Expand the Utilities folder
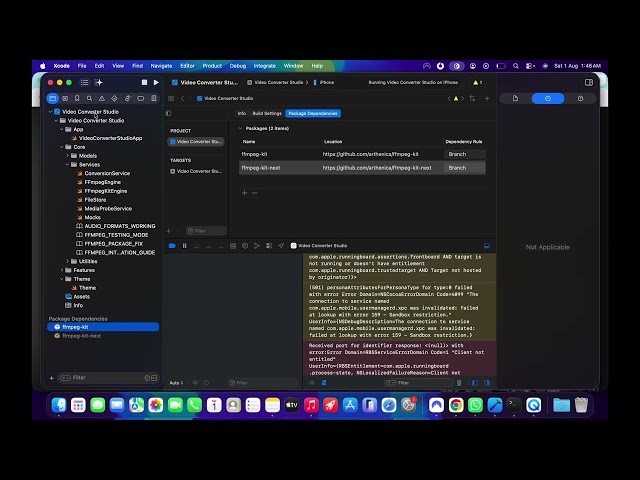This screenshot has height=480, width=640. [x=68, y=261]
